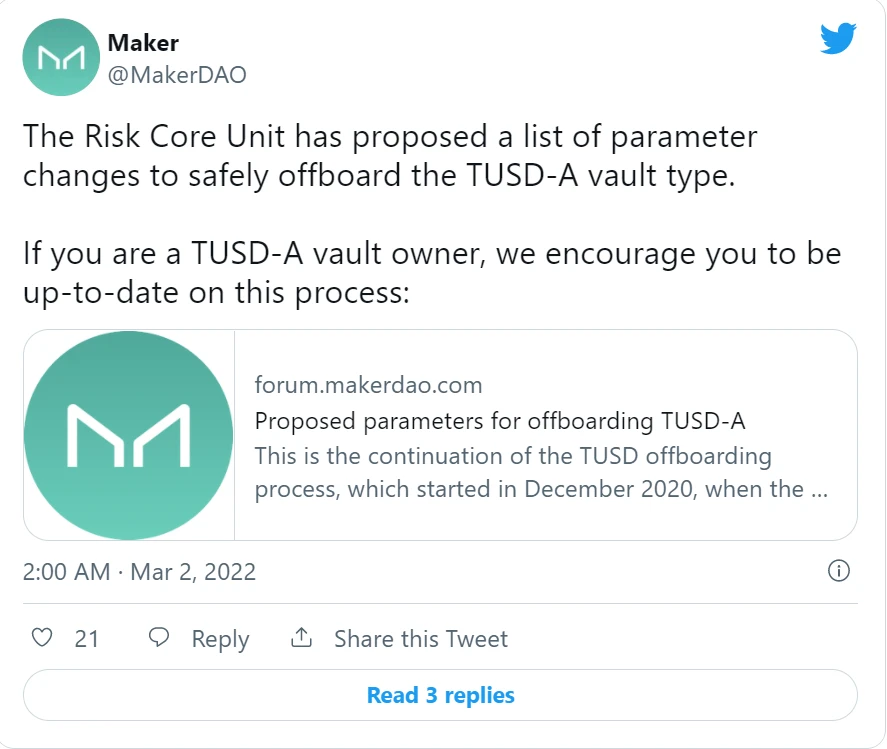
Task: Open the 2:00 AM · Mar 2, 2022 timestamp
Action: click(x=139, y=572)
